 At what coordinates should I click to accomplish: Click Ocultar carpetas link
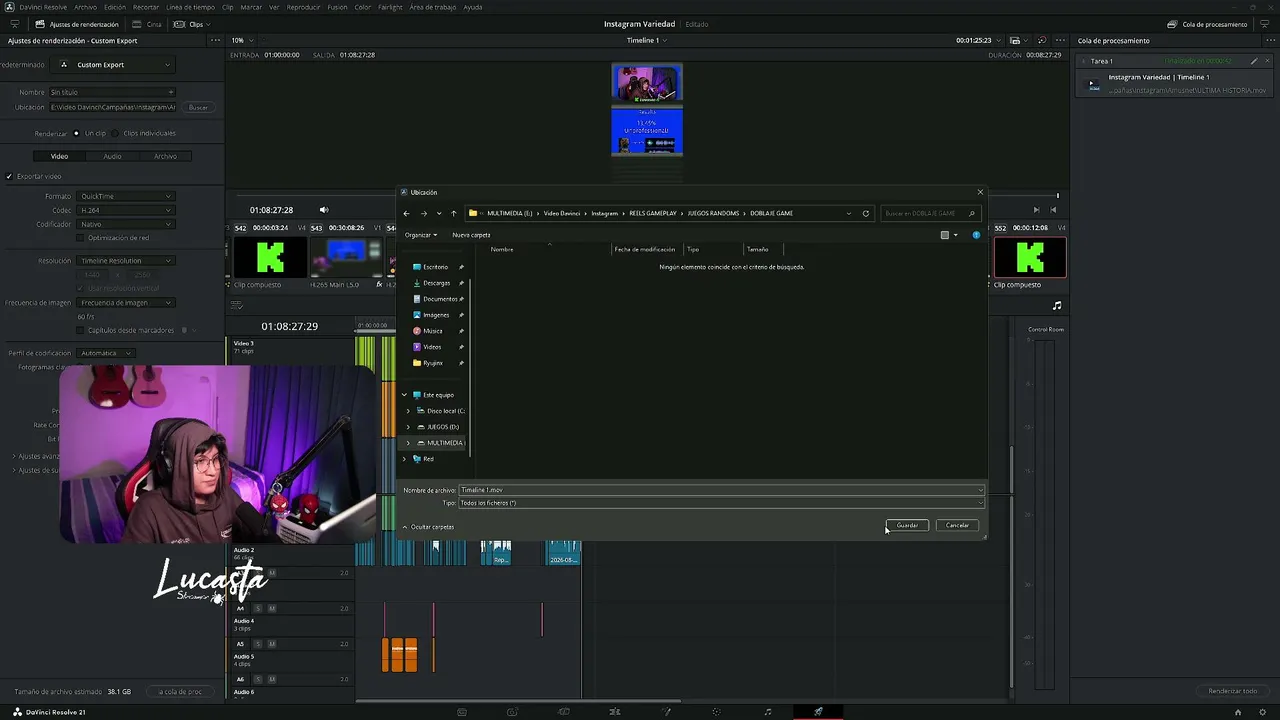pos(429,527)
